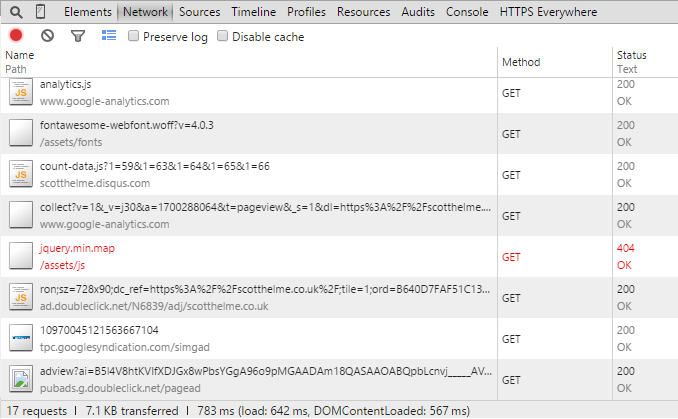The width and height of the screenshot is (678, 419).
Task: Switch to the Elements tab
Action: (87, 12)
